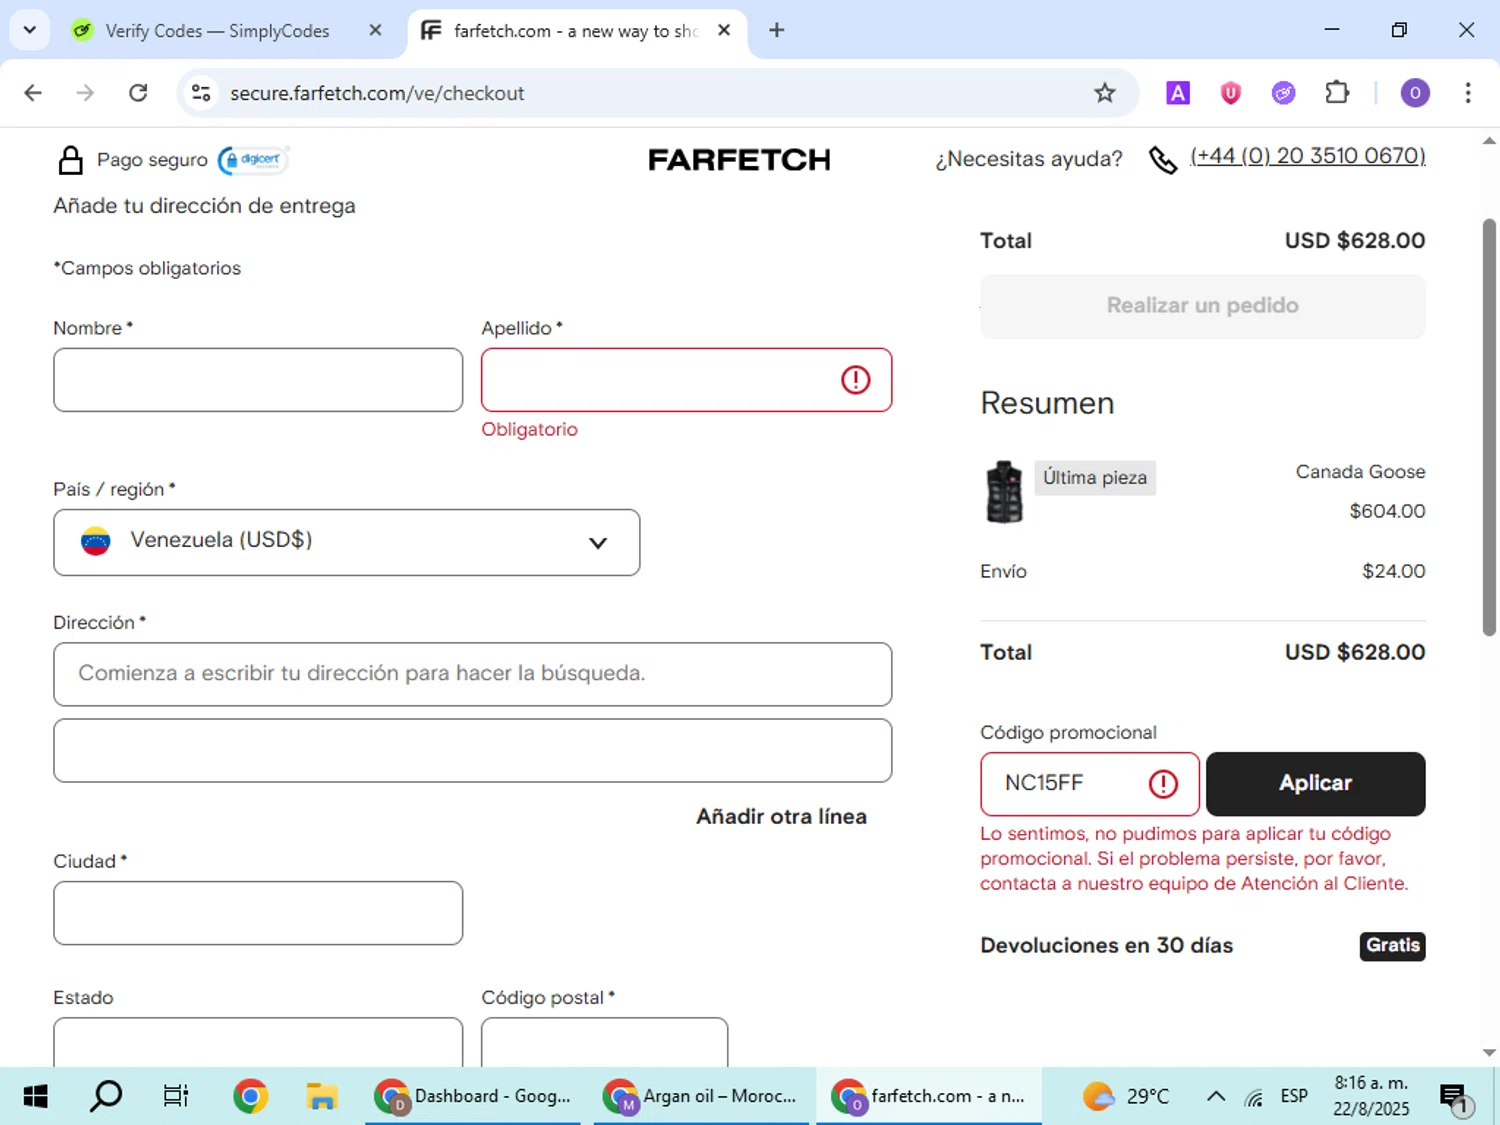This screenshot has width=1500, height=1125.
Task: Click the Venezuela flag icon
Action: pos(96,541)
